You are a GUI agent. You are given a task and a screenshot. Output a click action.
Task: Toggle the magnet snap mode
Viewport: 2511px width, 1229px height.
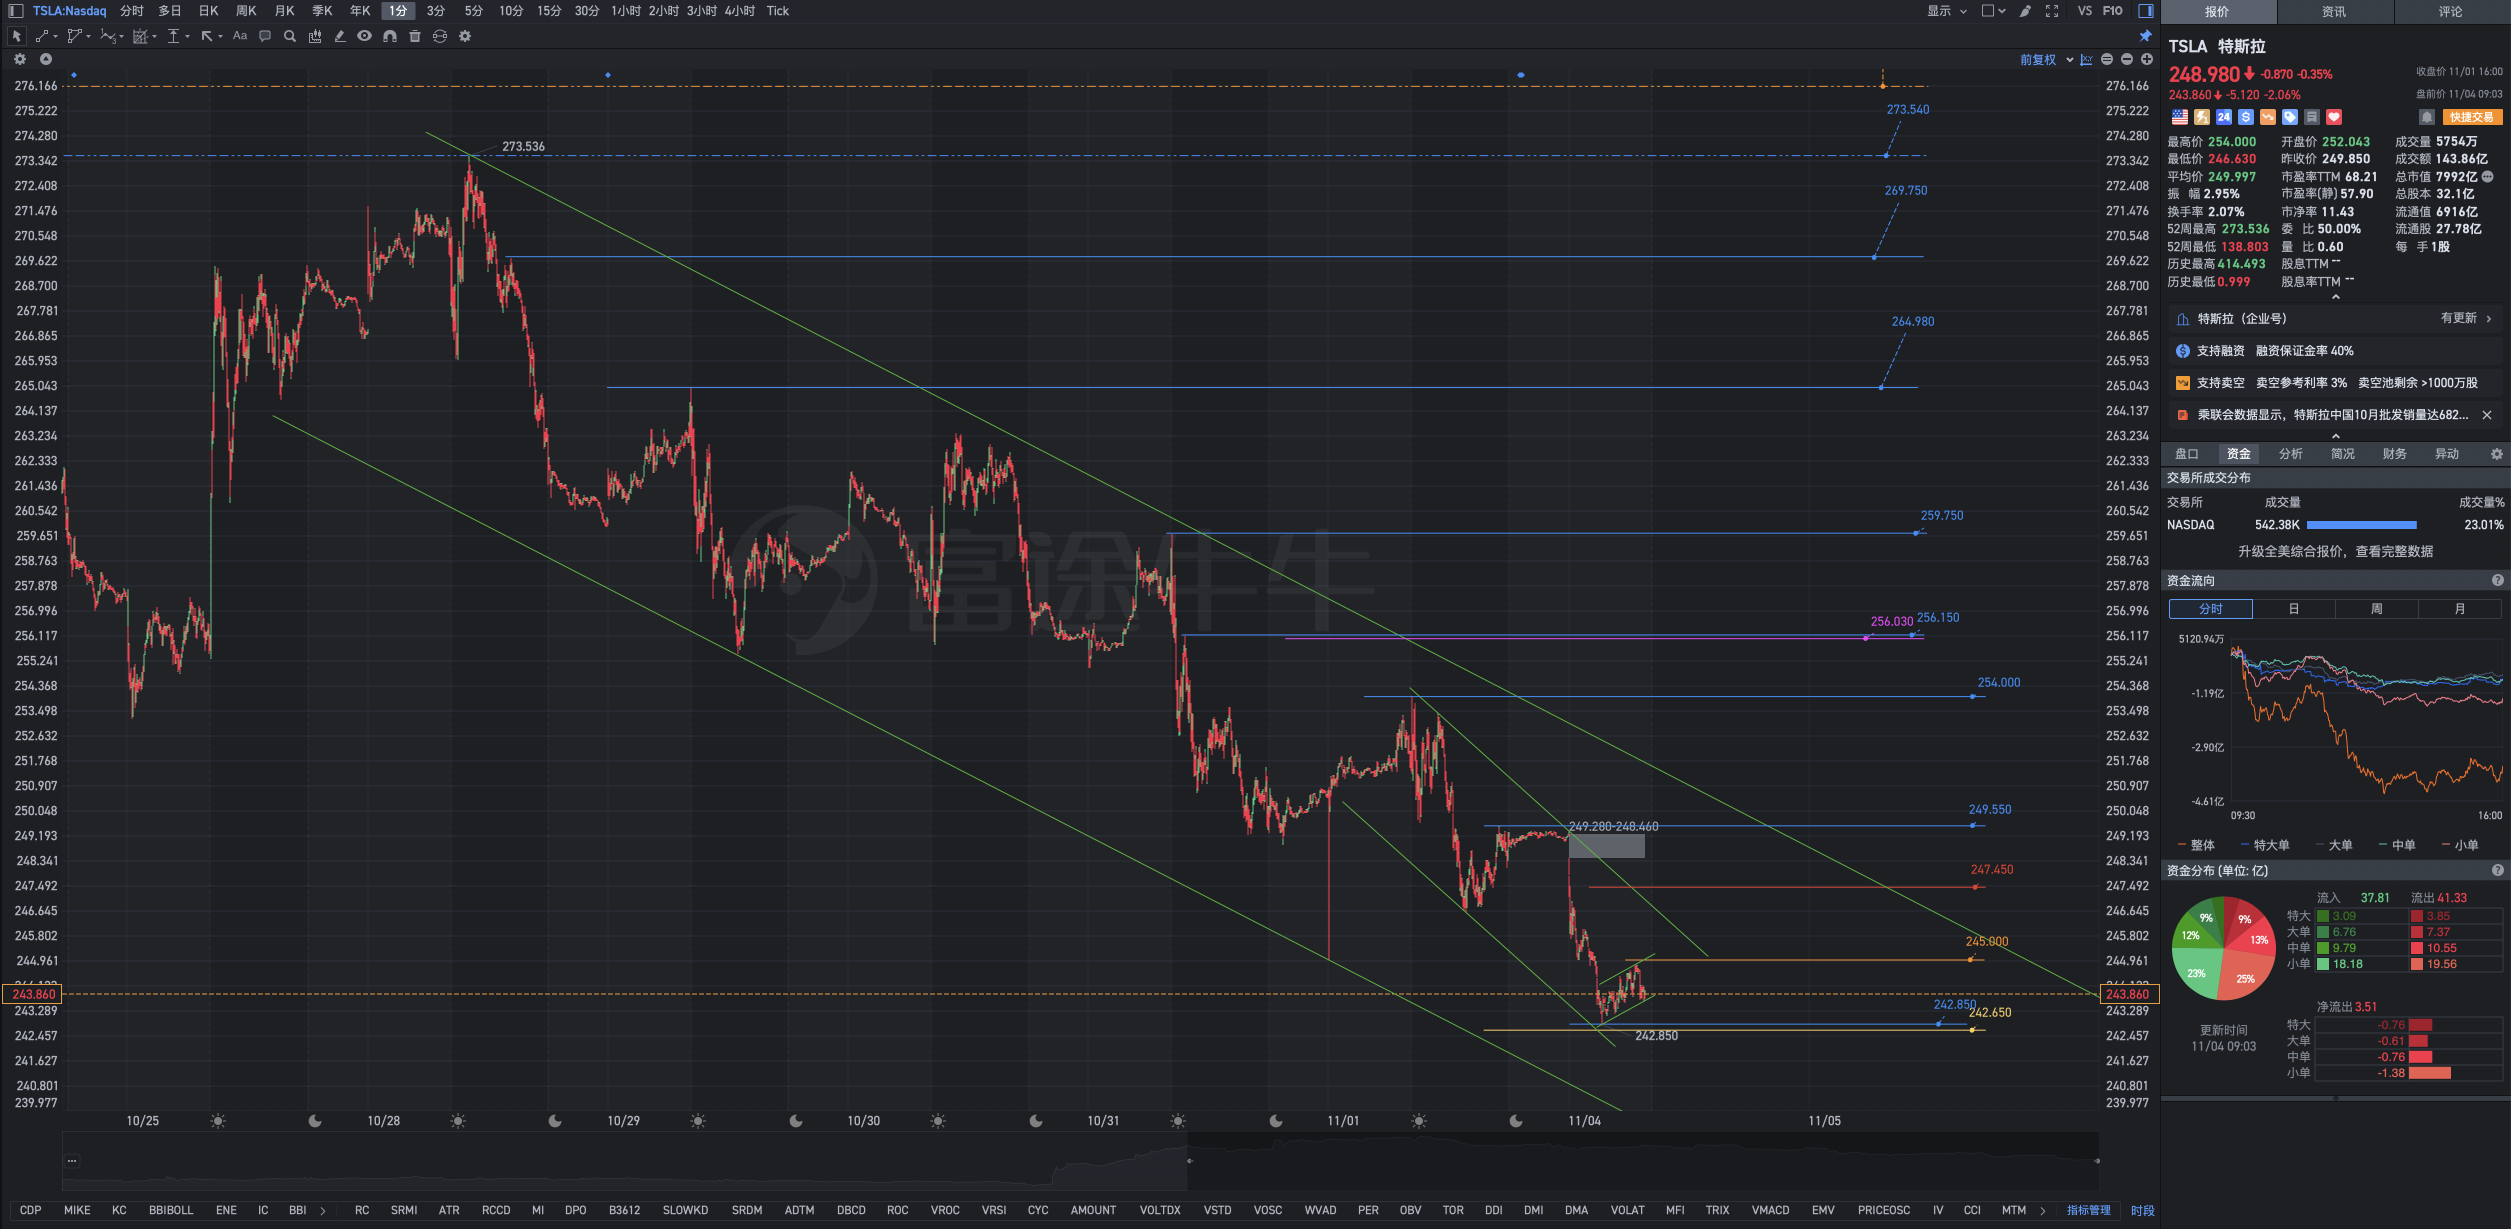390,36
